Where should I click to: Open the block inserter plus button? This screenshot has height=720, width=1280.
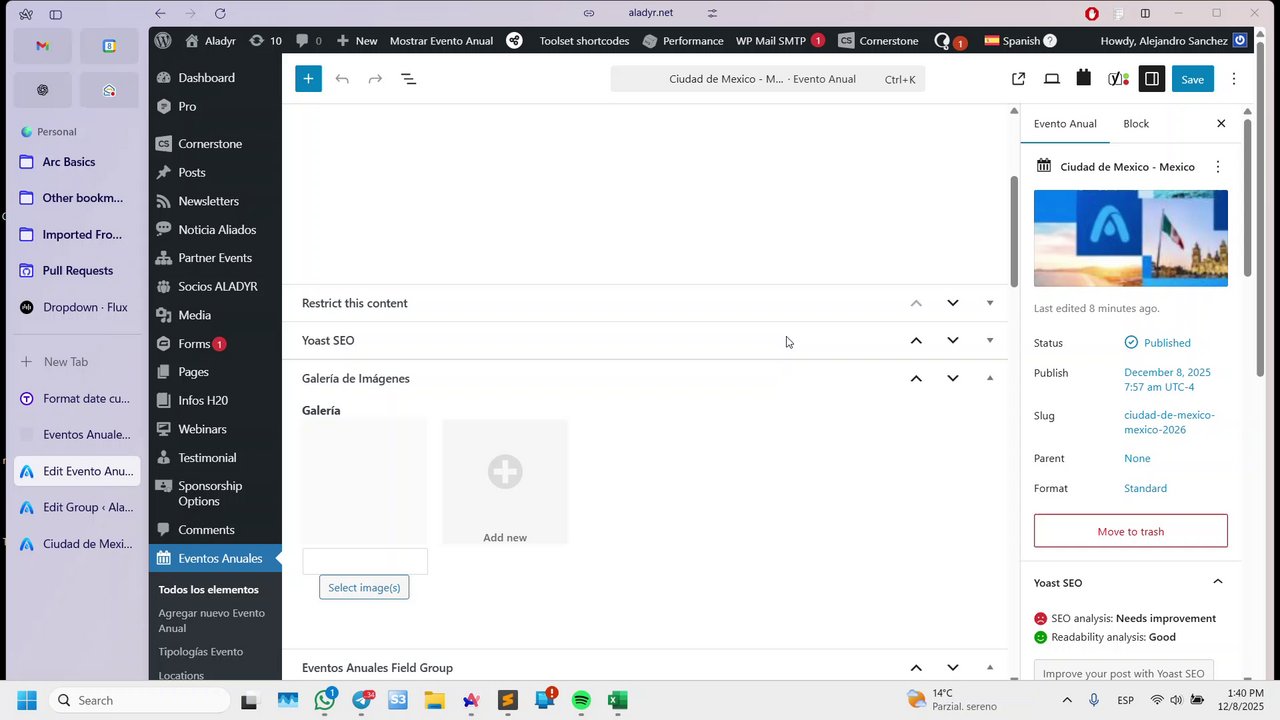click(308, 79)
